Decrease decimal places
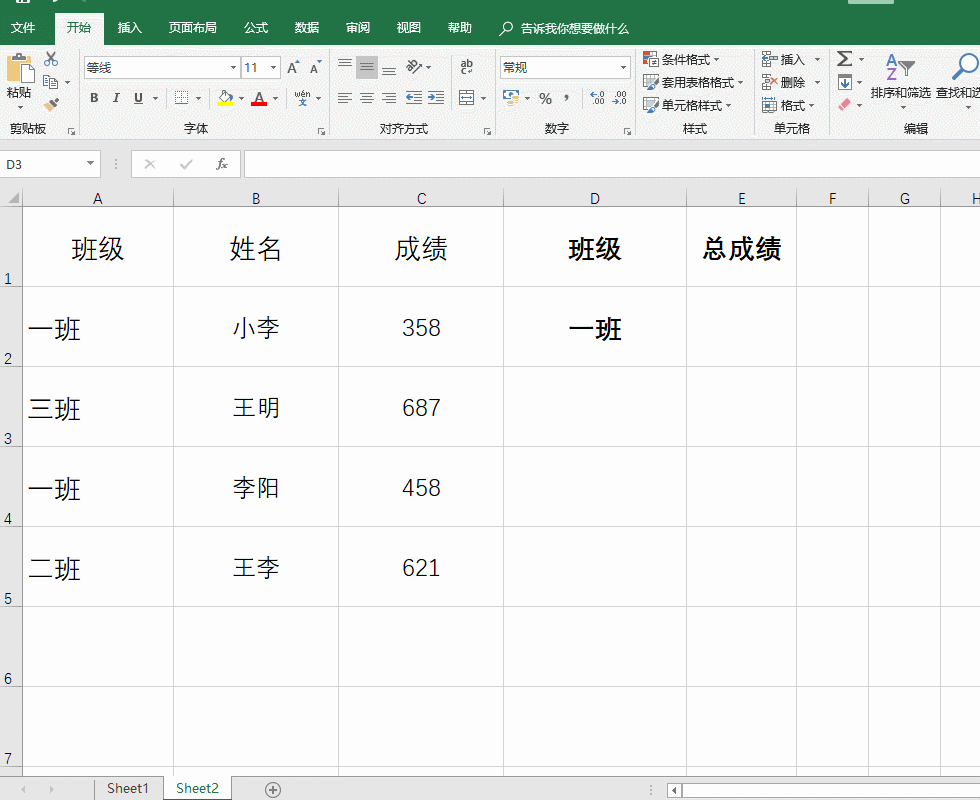This screenshot has height=800, width=980. [620, 98]
